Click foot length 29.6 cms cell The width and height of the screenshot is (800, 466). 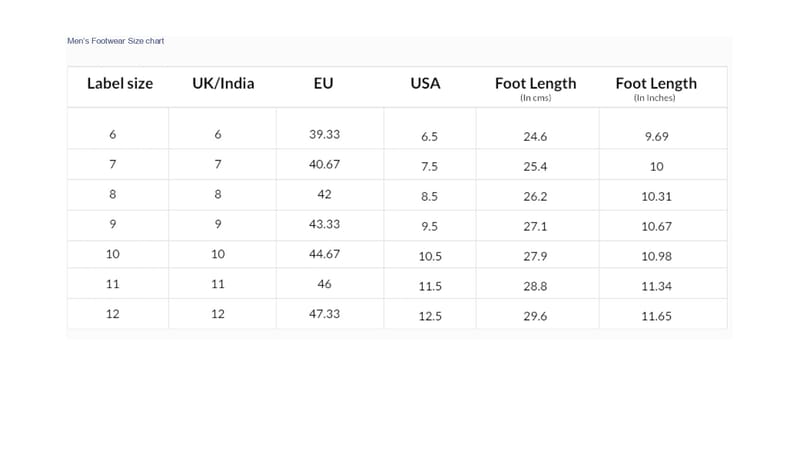click(536, 316)
